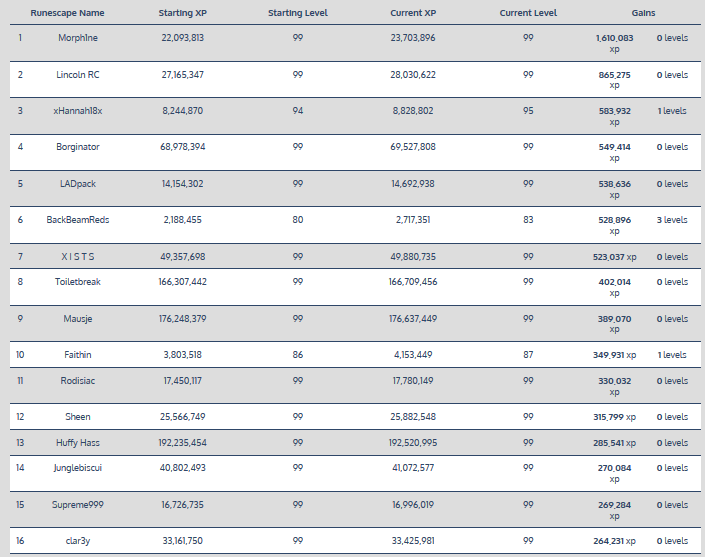Sort by the Current XP column header
Image resolution: width=705 pixels, height=557 pixels.
pyautogui.click(x=413, y=13)
